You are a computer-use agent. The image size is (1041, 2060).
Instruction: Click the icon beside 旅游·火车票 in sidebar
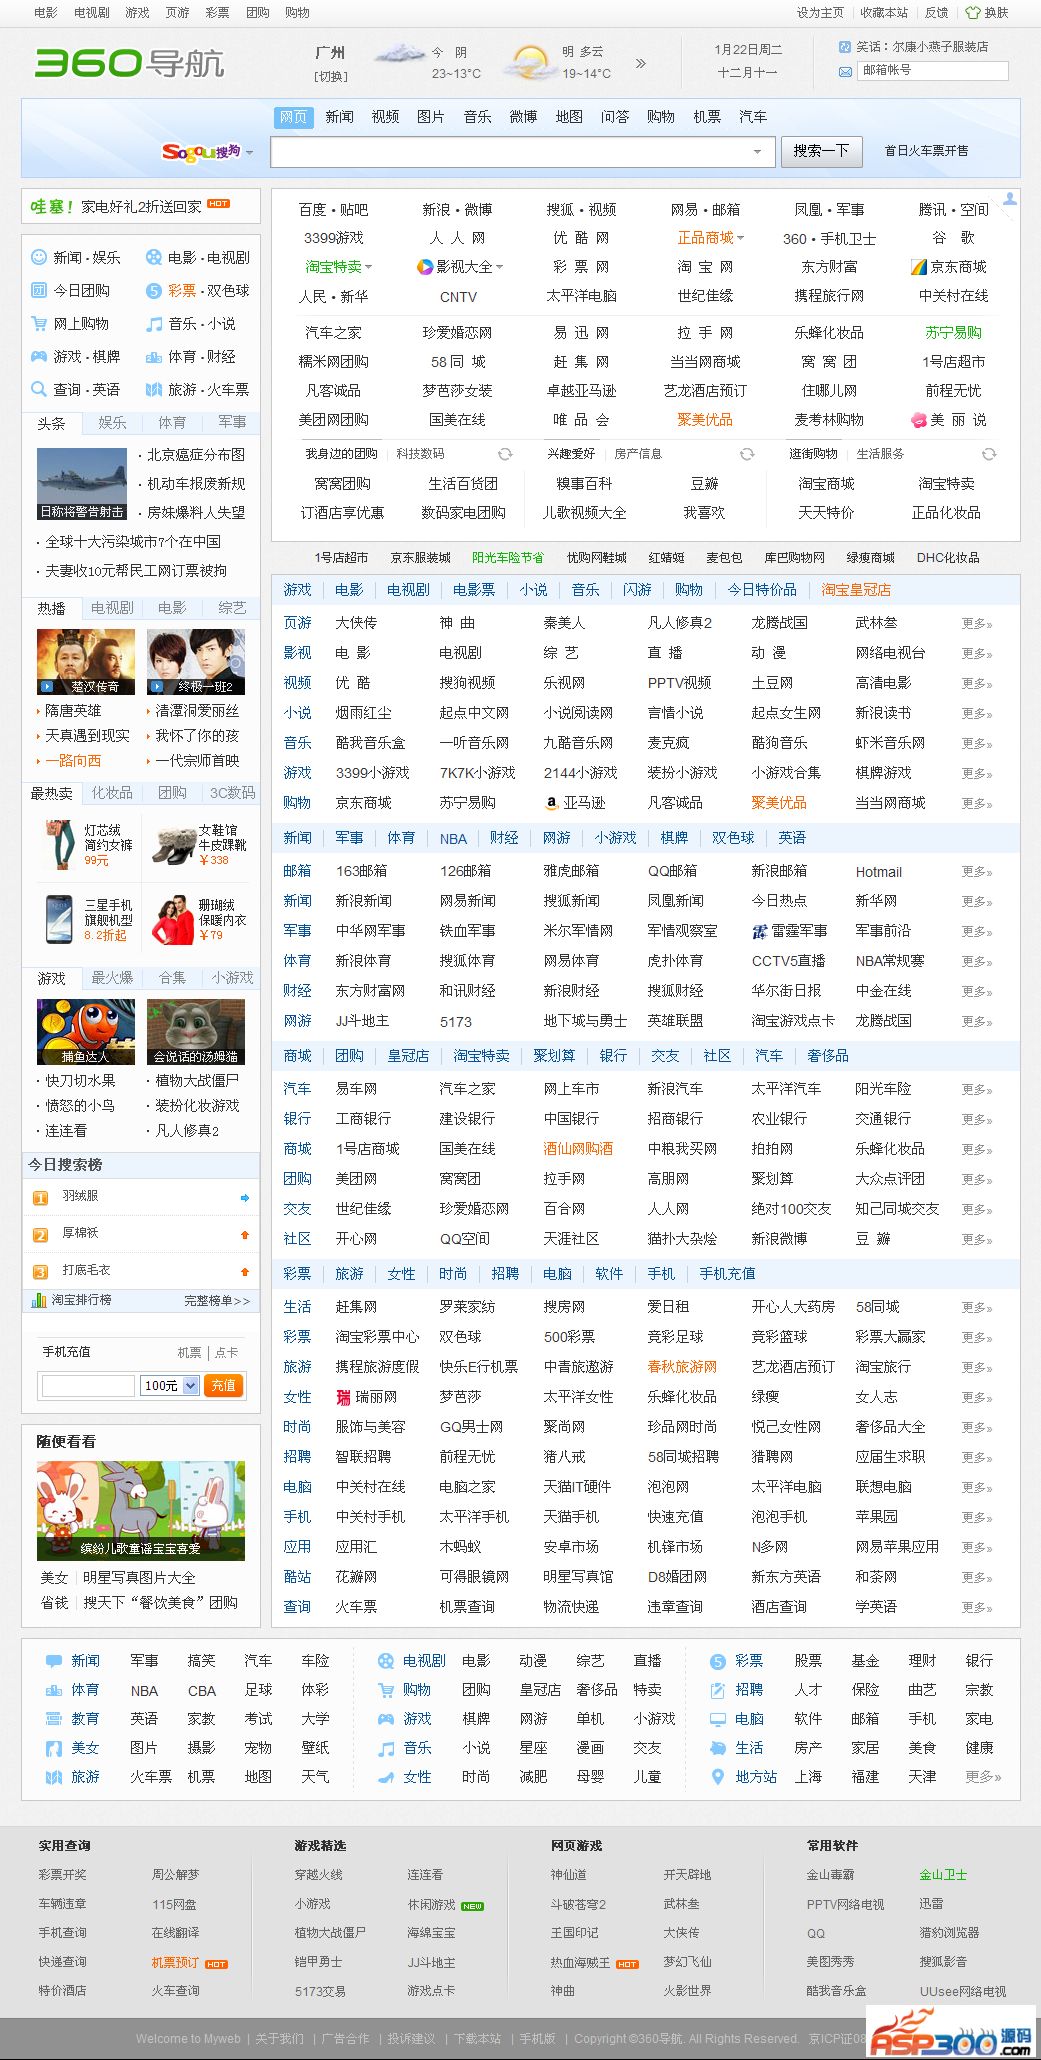154,389
